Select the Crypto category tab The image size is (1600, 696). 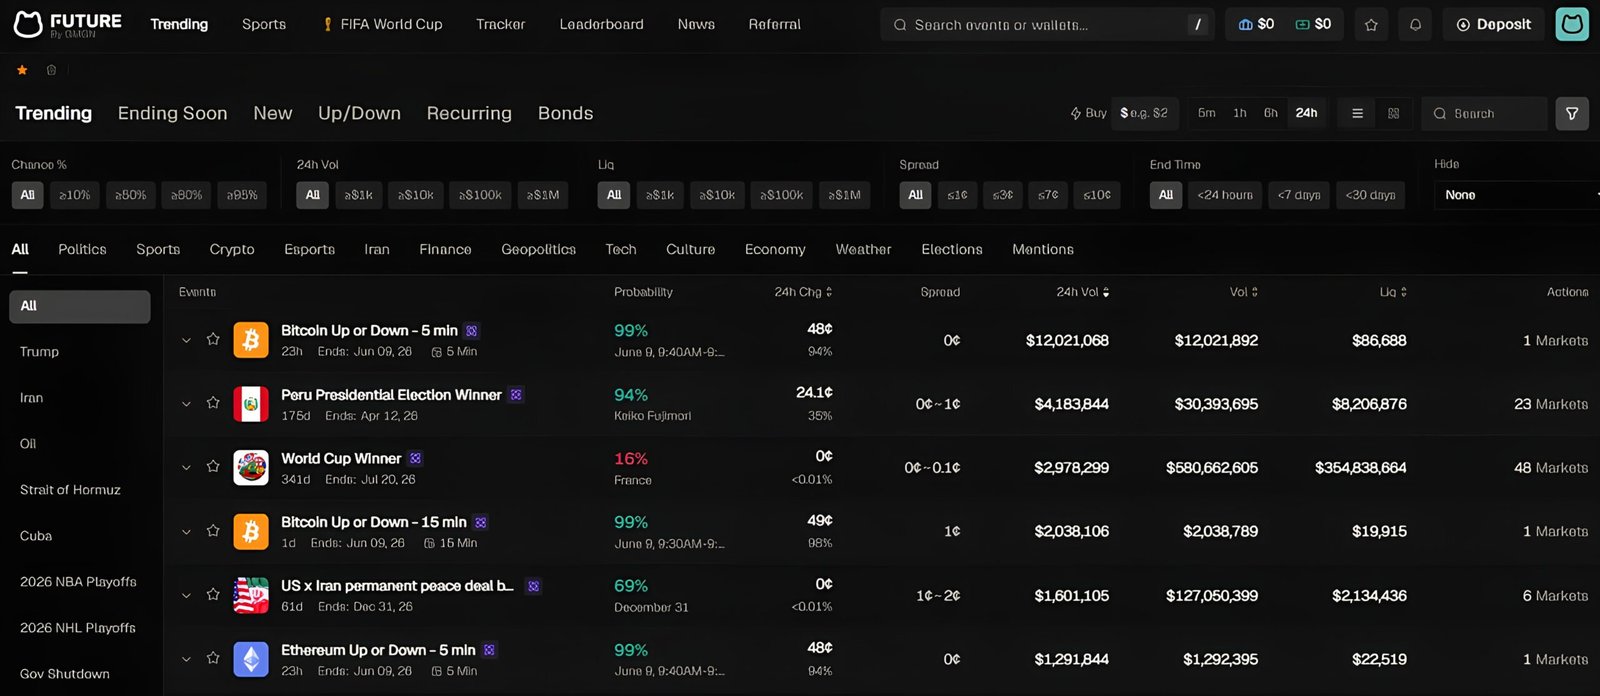point(232,249)
